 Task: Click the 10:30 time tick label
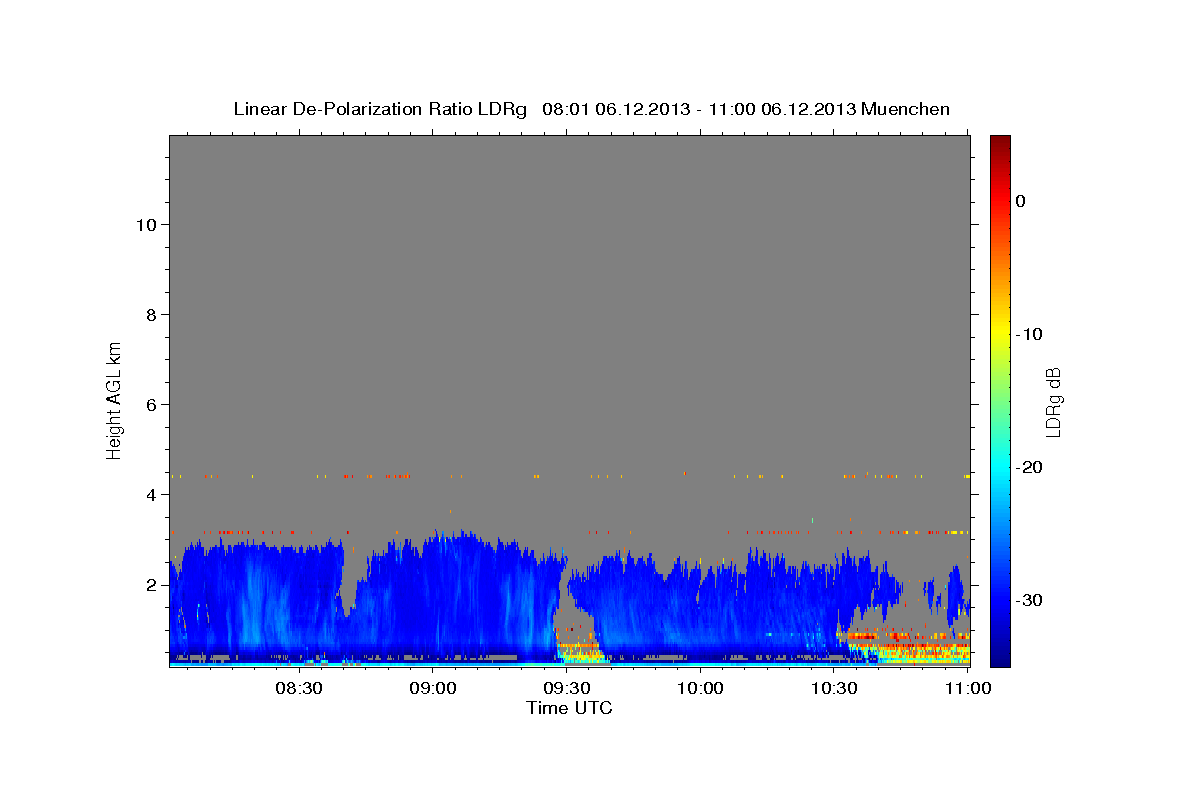834,688
